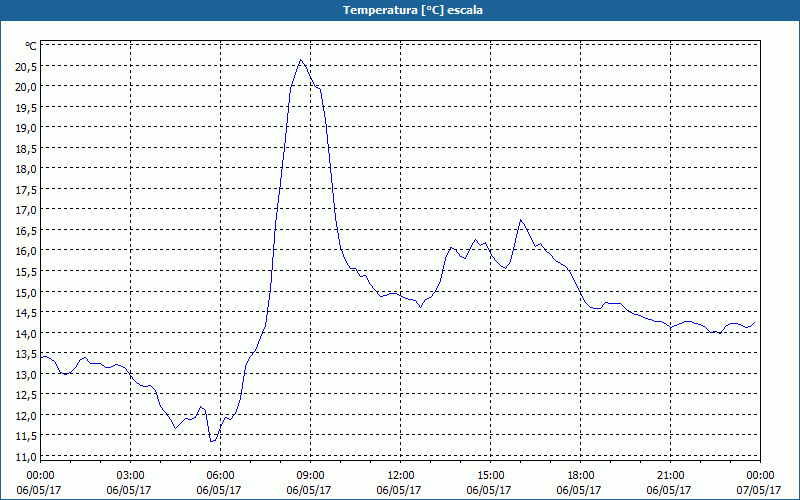Click the 00:00 label above 07/05/17

click(x=760, y=476)
